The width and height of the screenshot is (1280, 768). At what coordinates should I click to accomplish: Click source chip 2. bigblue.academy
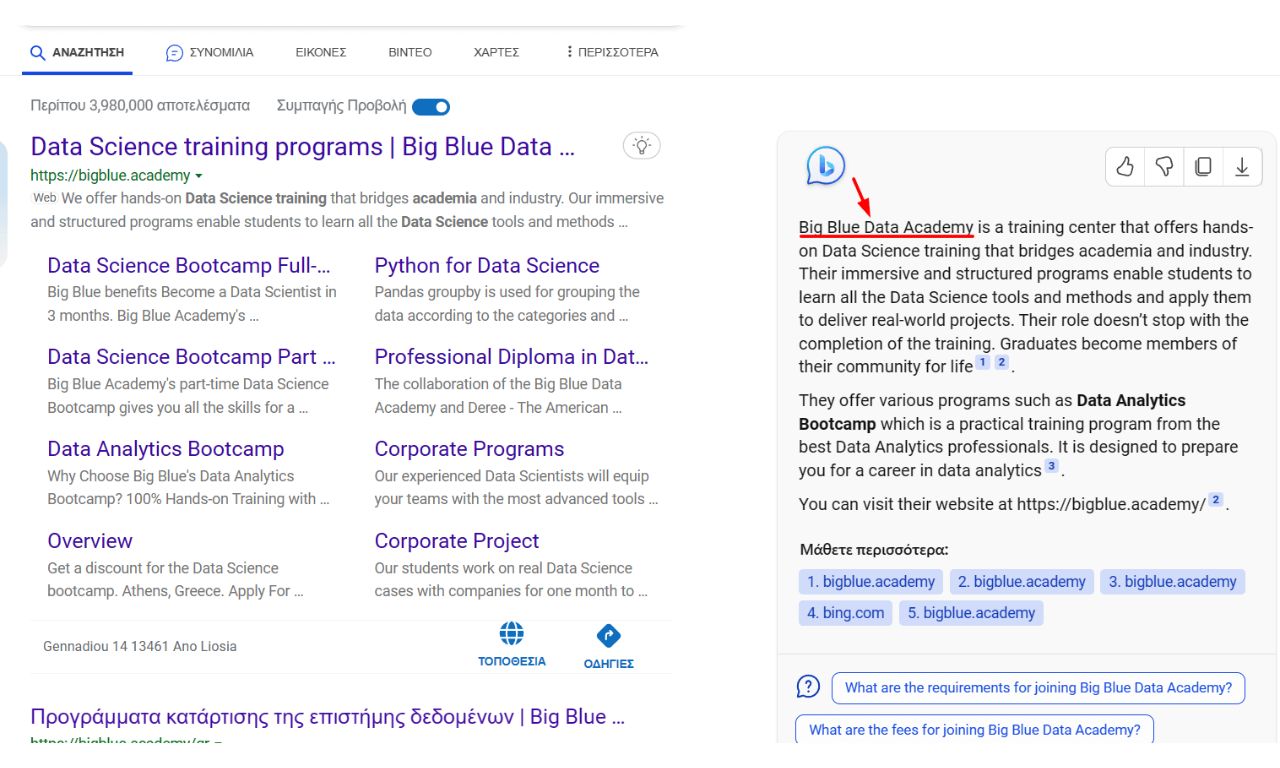(1022, 582)
